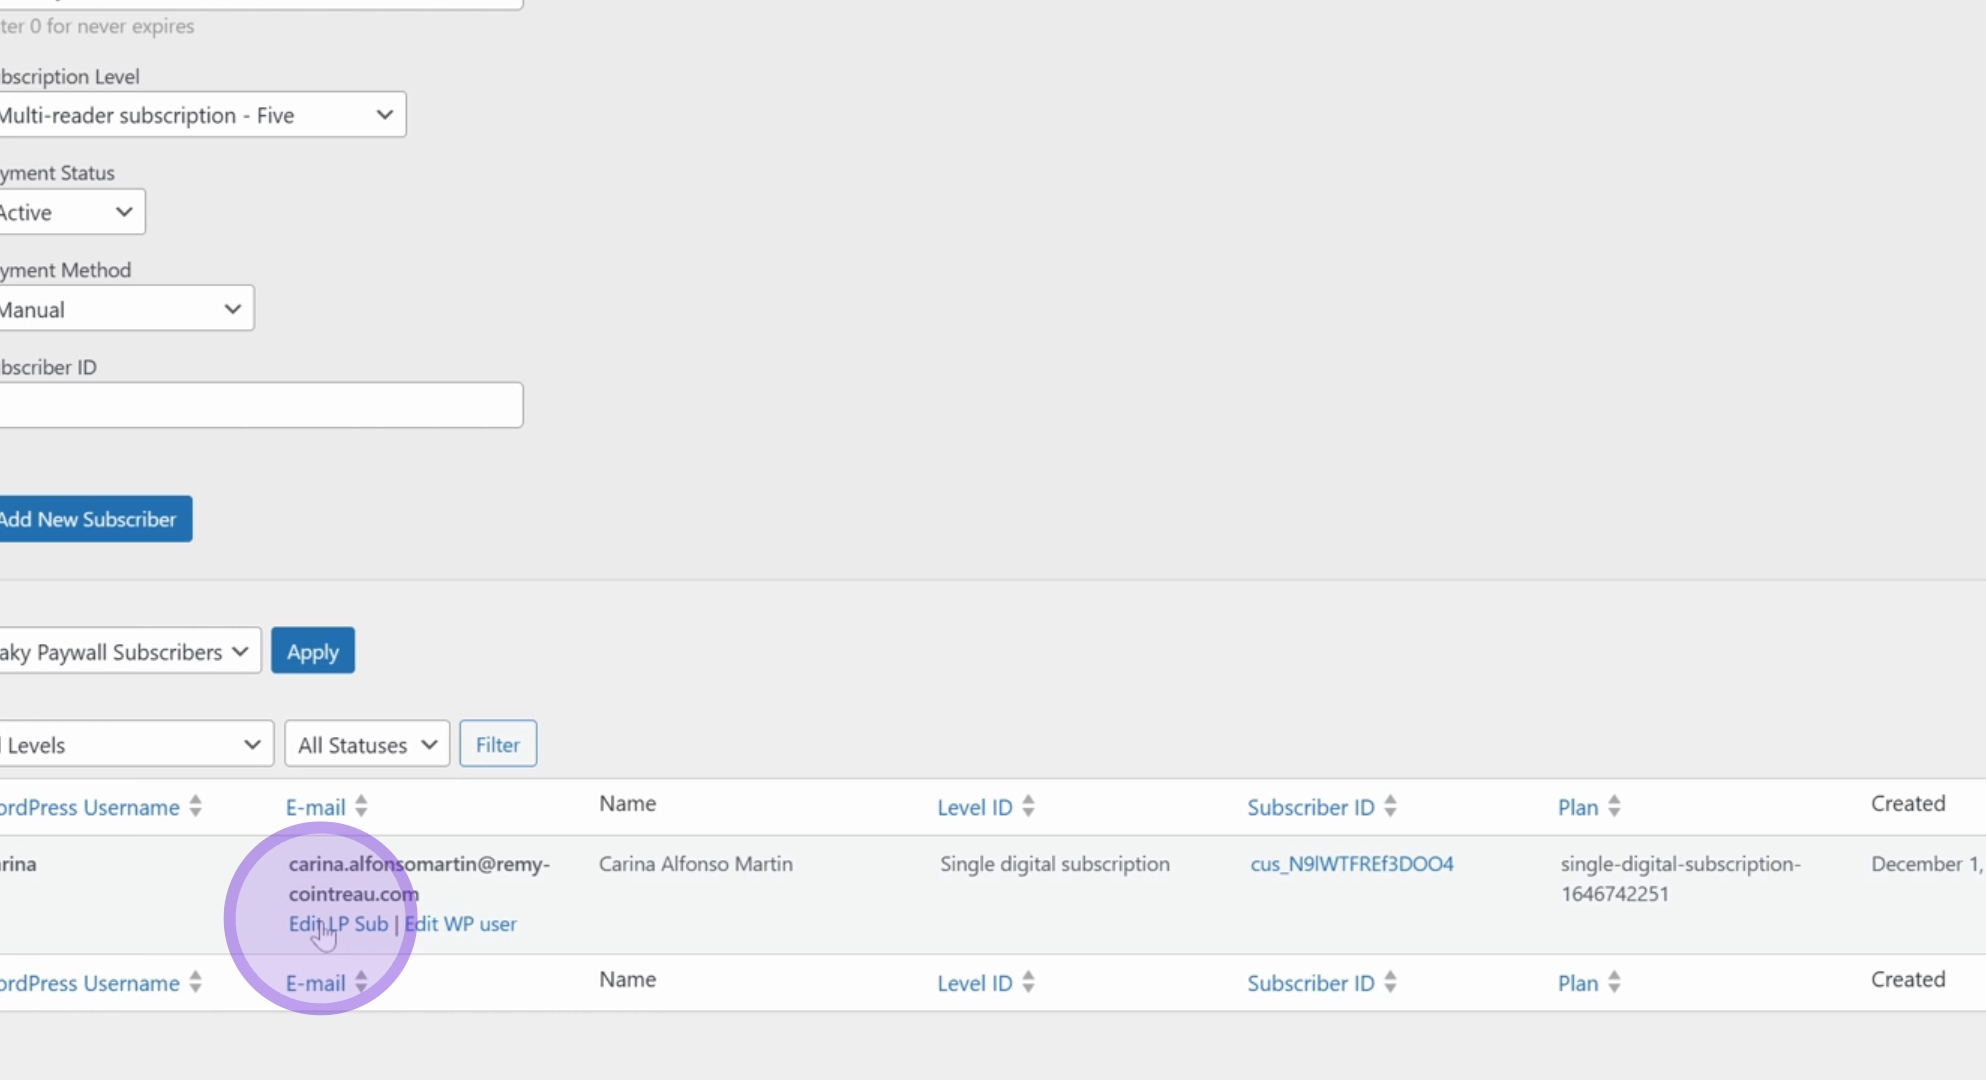Sort by Plan in top table header
This screenshot has height=1080, width=1986.
1578,807
